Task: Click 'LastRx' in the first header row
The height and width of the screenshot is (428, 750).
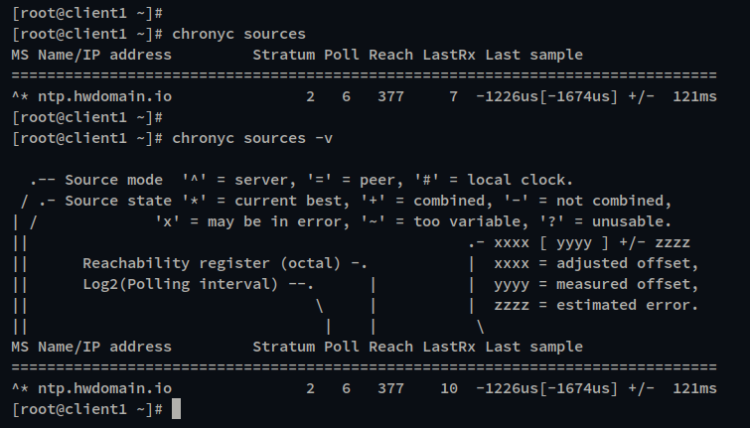Action: pos(449,55)
